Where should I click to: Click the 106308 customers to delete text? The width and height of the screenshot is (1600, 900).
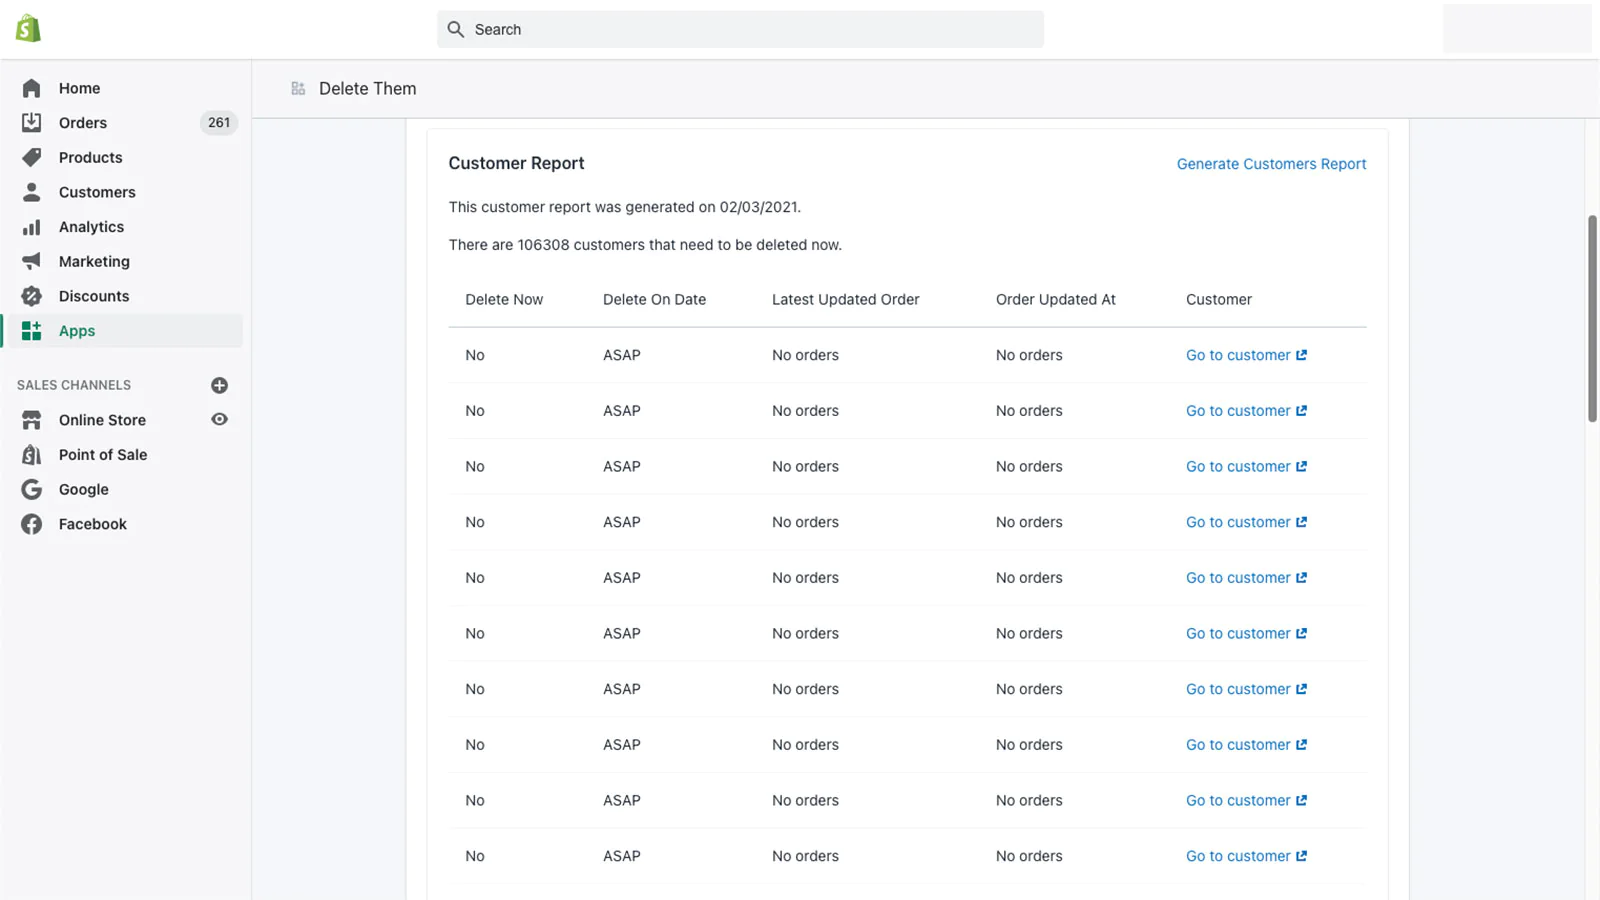click(645, 245)
